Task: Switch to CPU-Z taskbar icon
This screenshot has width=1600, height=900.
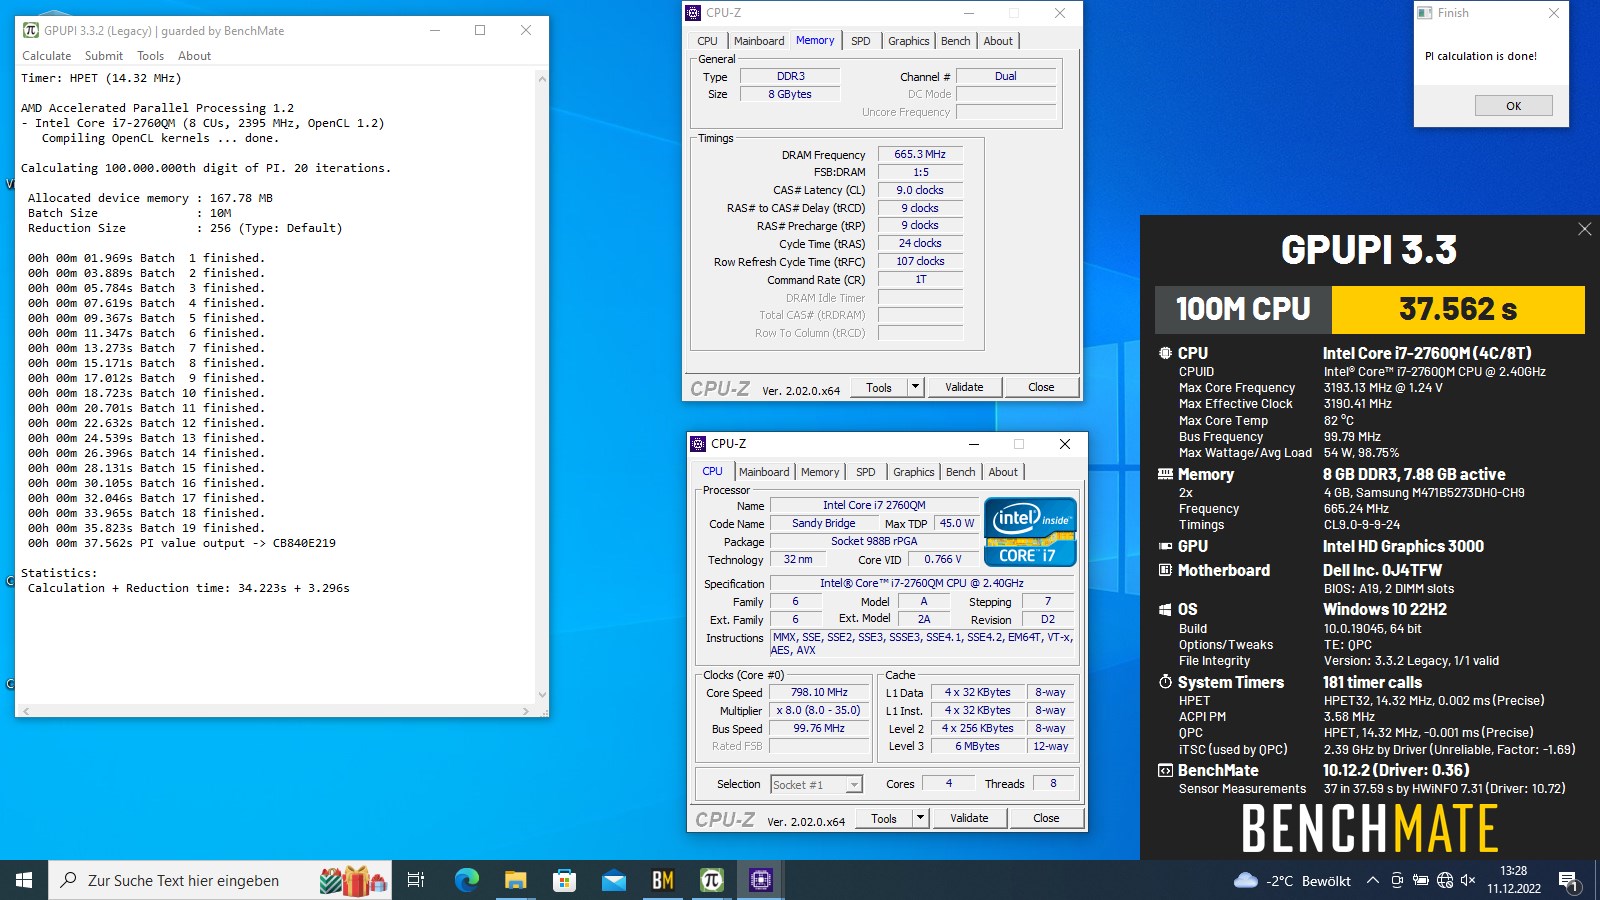Action: (x=761, y=880)
